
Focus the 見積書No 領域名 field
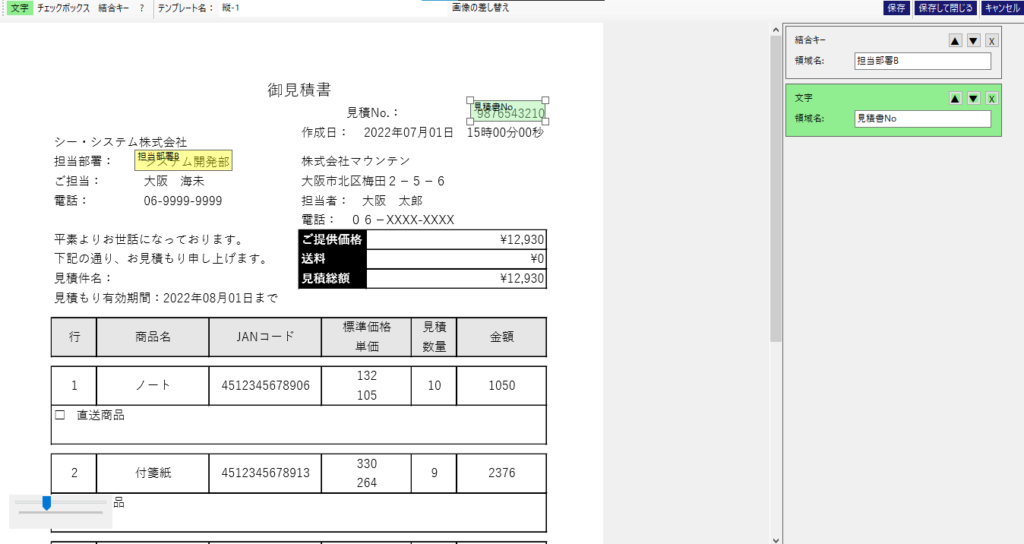[921, 118]
